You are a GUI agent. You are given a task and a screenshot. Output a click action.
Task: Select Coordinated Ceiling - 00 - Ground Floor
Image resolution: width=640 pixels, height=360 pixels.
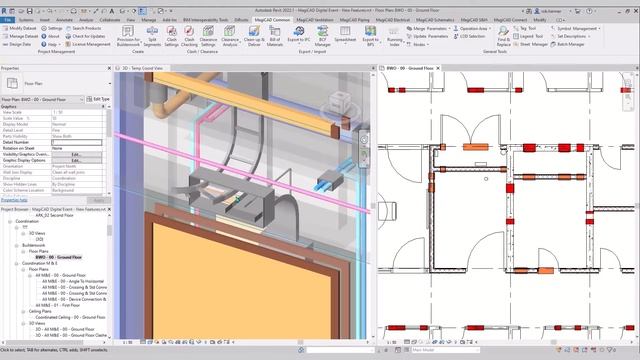[70, 317]
